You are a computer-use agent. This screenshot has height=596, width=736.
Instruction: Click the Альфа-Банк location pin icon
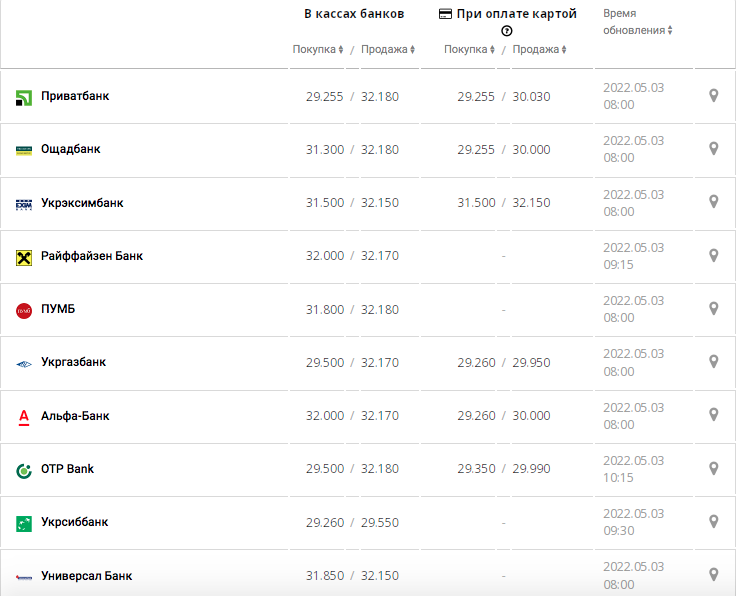713,415
